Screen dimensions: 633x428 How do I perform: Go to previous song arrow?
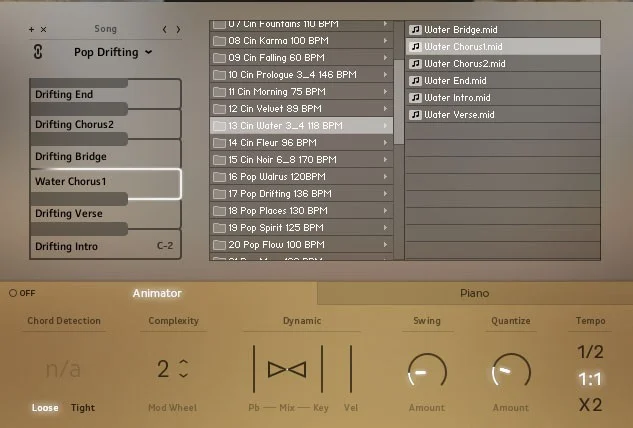164,29
